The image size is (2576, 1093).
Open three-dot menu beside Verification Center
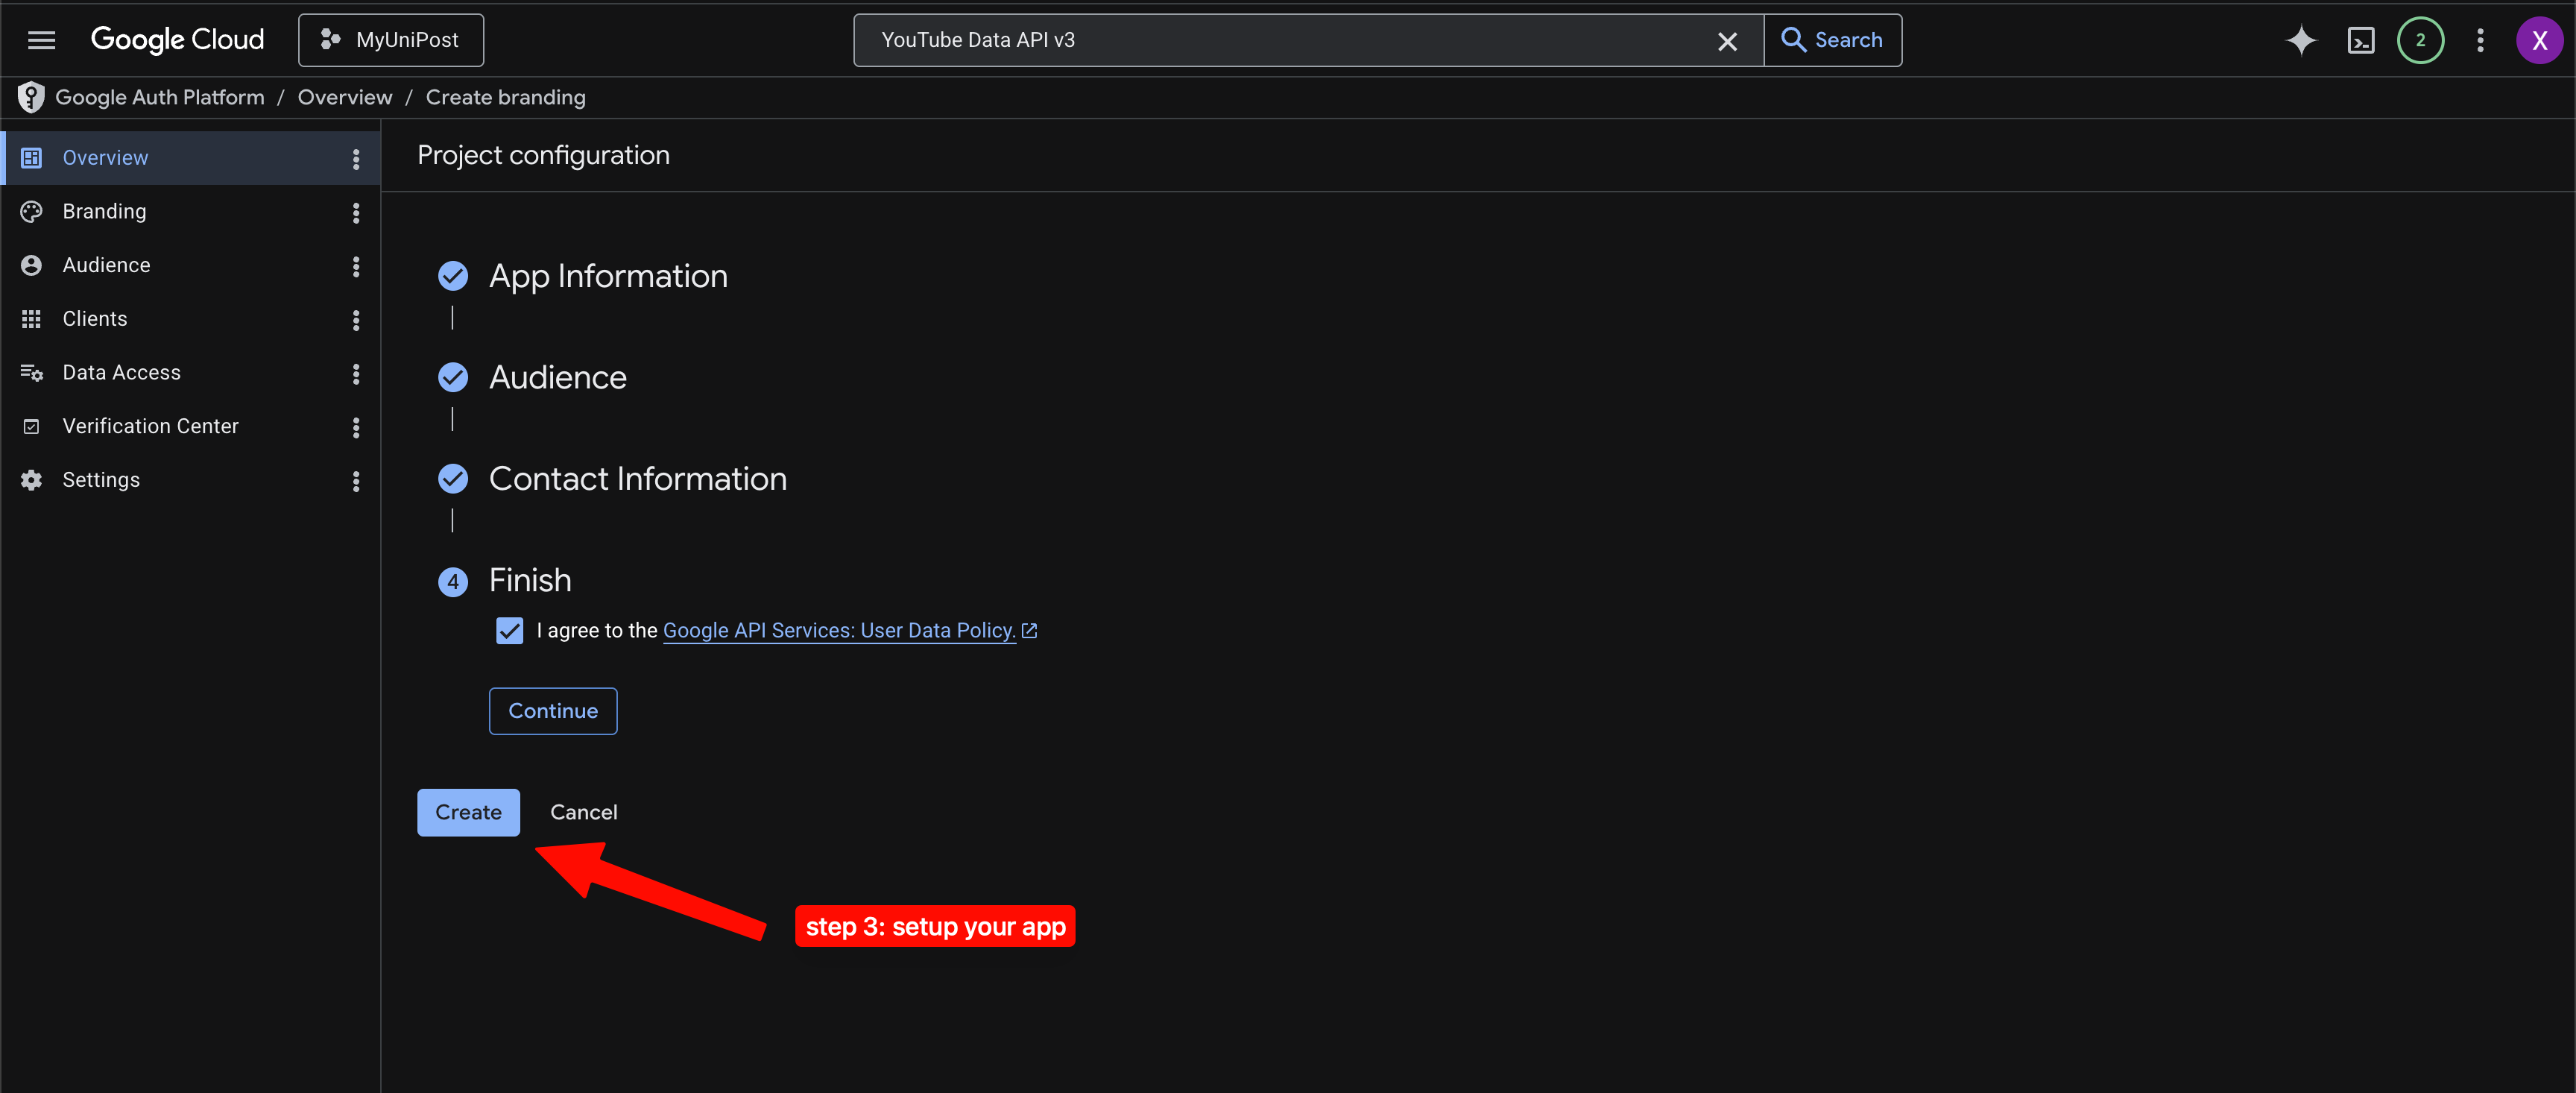[x=356, y=428]
